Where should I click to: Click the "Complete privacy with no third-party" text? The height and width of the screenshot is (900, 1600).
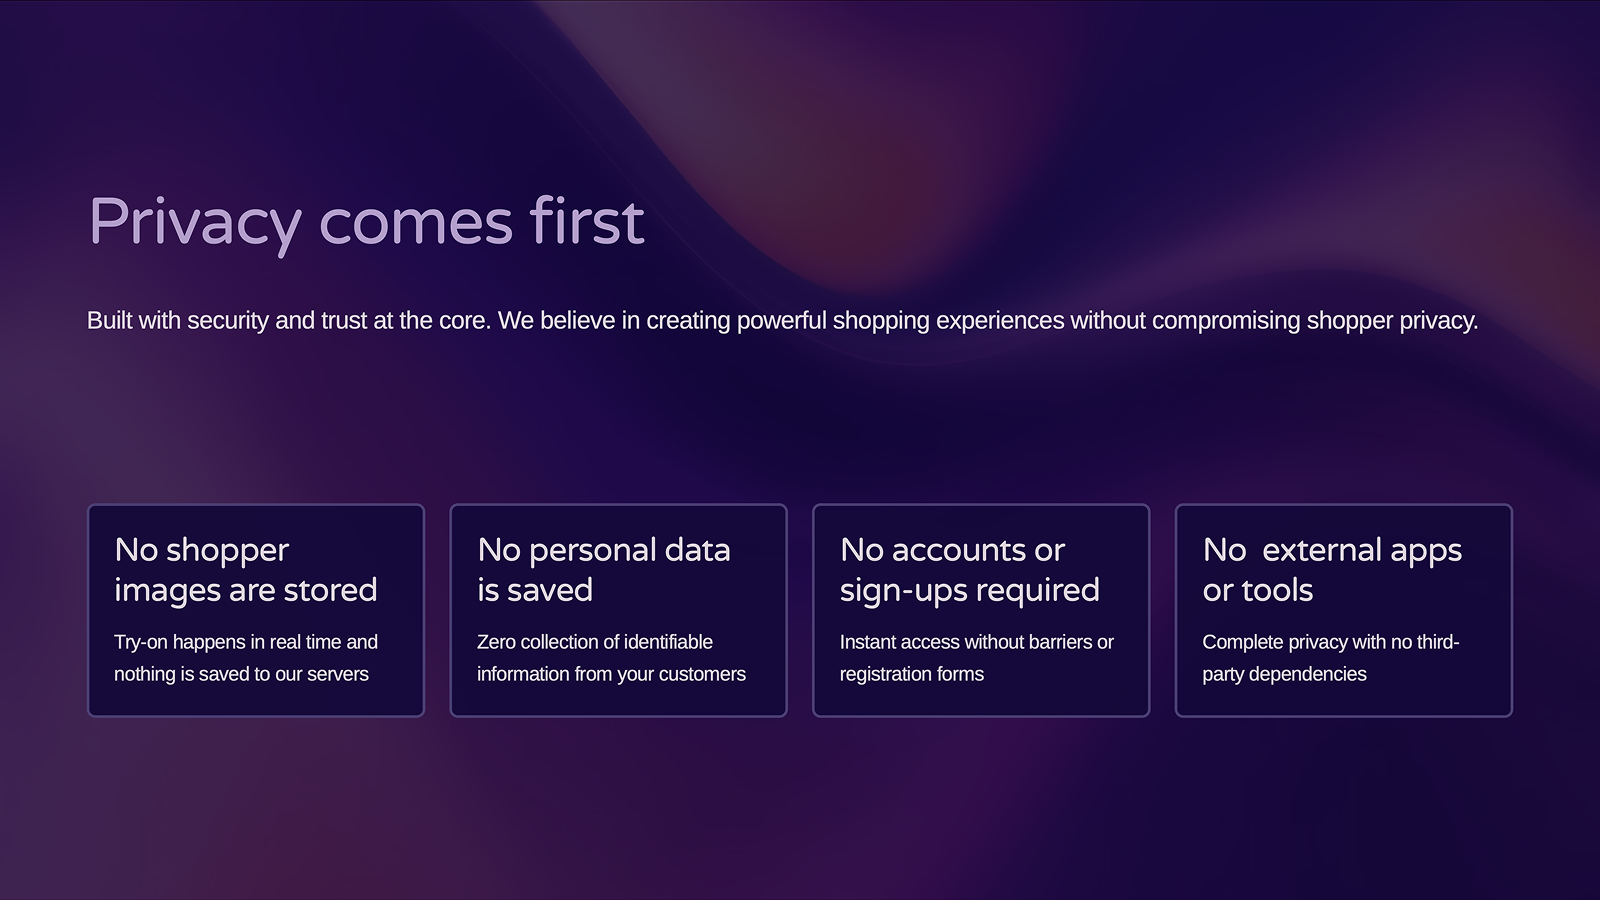pos(1330,642)
